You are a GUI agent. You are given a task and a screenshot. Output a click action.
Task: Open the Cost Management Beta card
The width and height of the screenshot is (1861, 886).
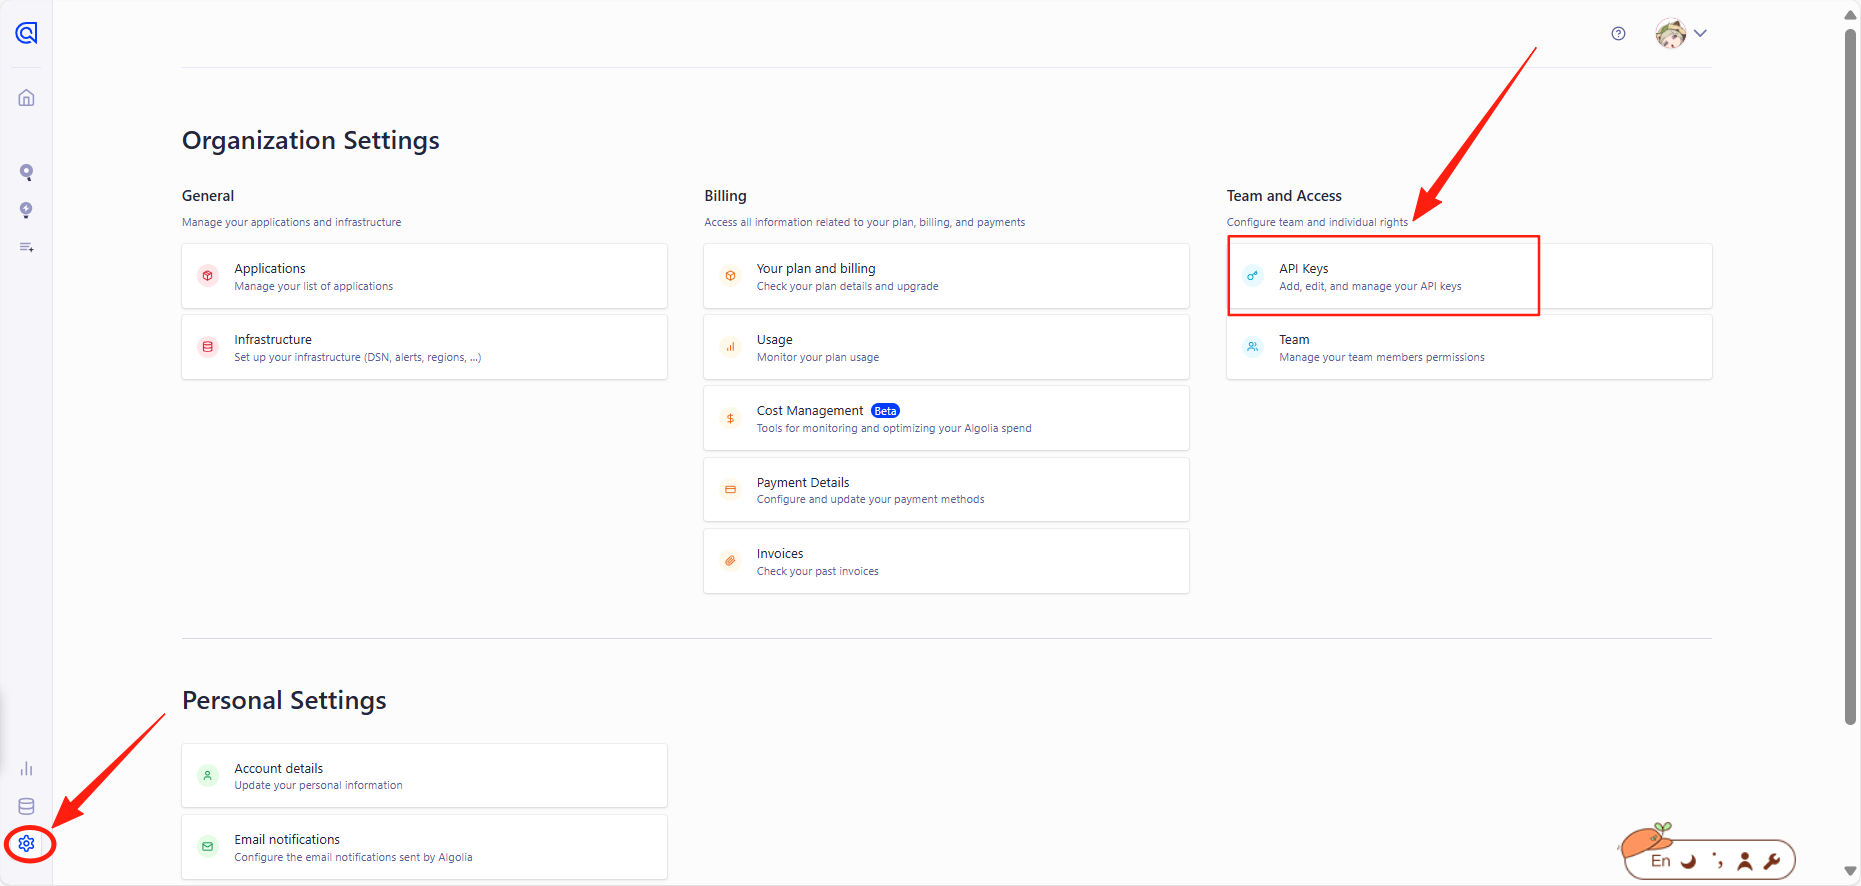tap(945, 419)
